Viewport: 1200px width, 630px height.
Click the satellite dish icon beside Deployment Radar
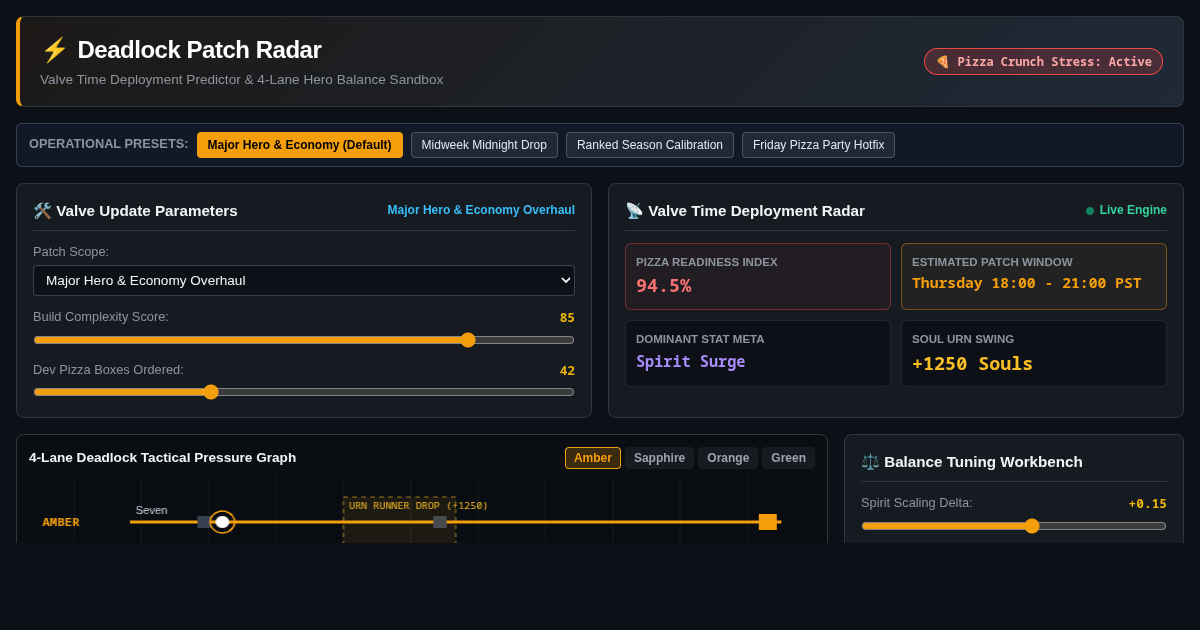[x=634, y=210]
